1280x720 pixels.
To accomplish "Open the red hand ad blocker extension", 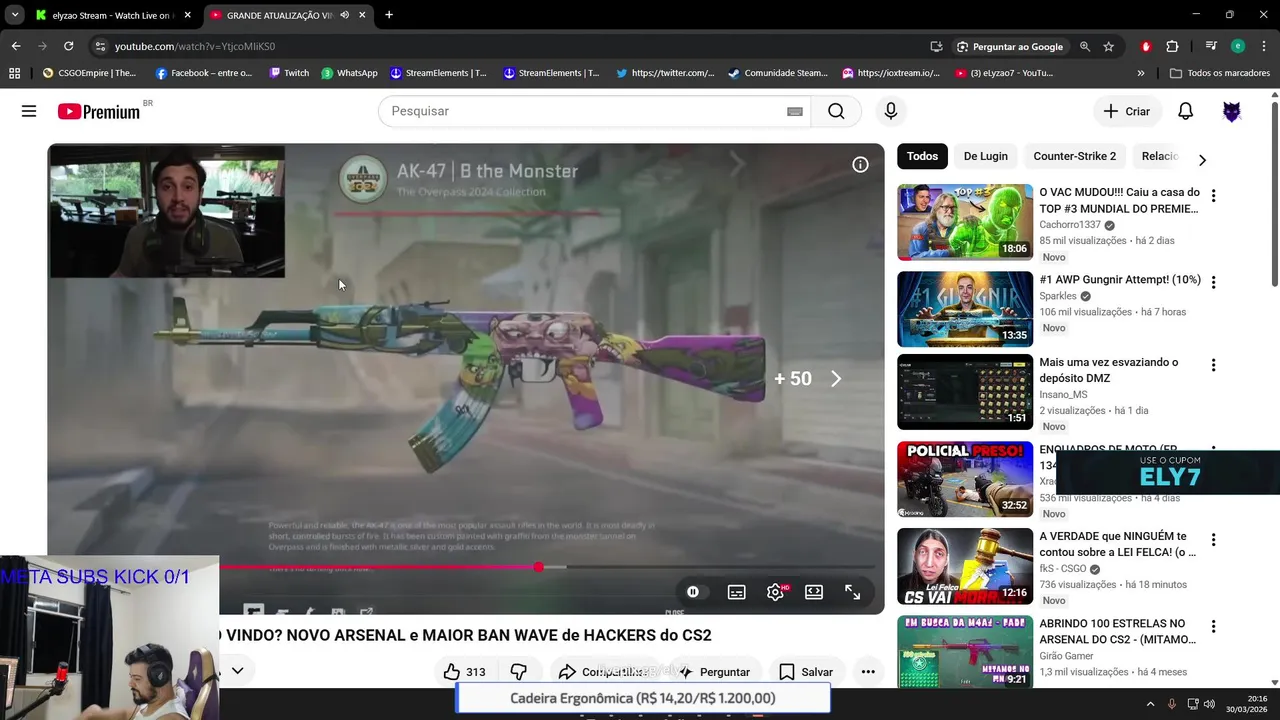I will tap(1146, 46).
